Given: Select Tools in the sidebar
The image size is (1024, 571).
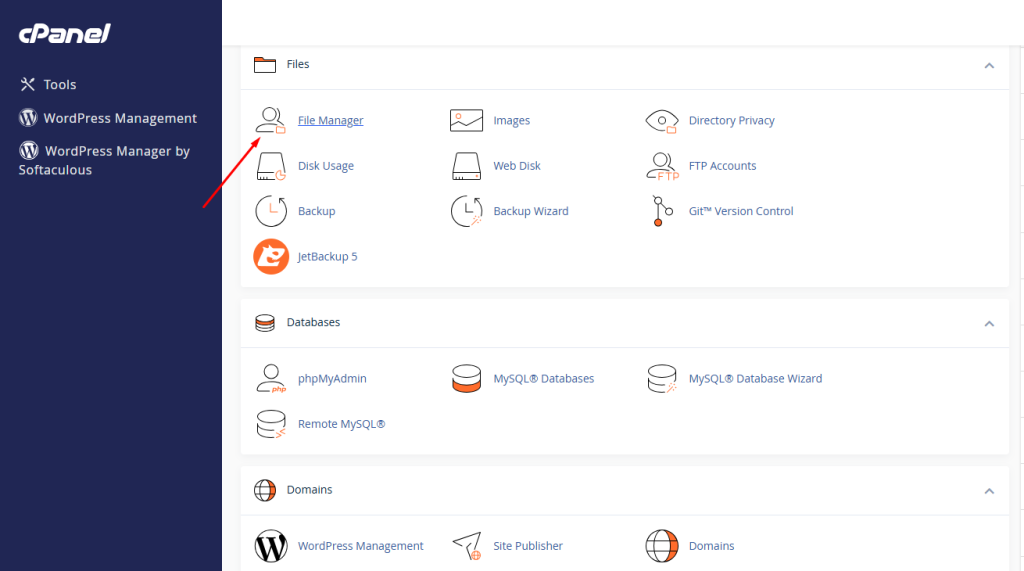Looking at the screenshot, I should click(x=59, y=85).
